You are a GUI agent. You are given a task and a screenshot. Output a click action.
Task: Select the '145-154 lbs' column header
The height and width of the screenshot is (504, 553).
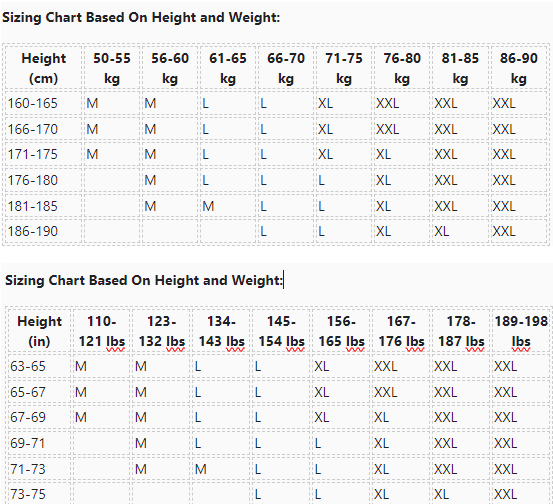(281, 331)
